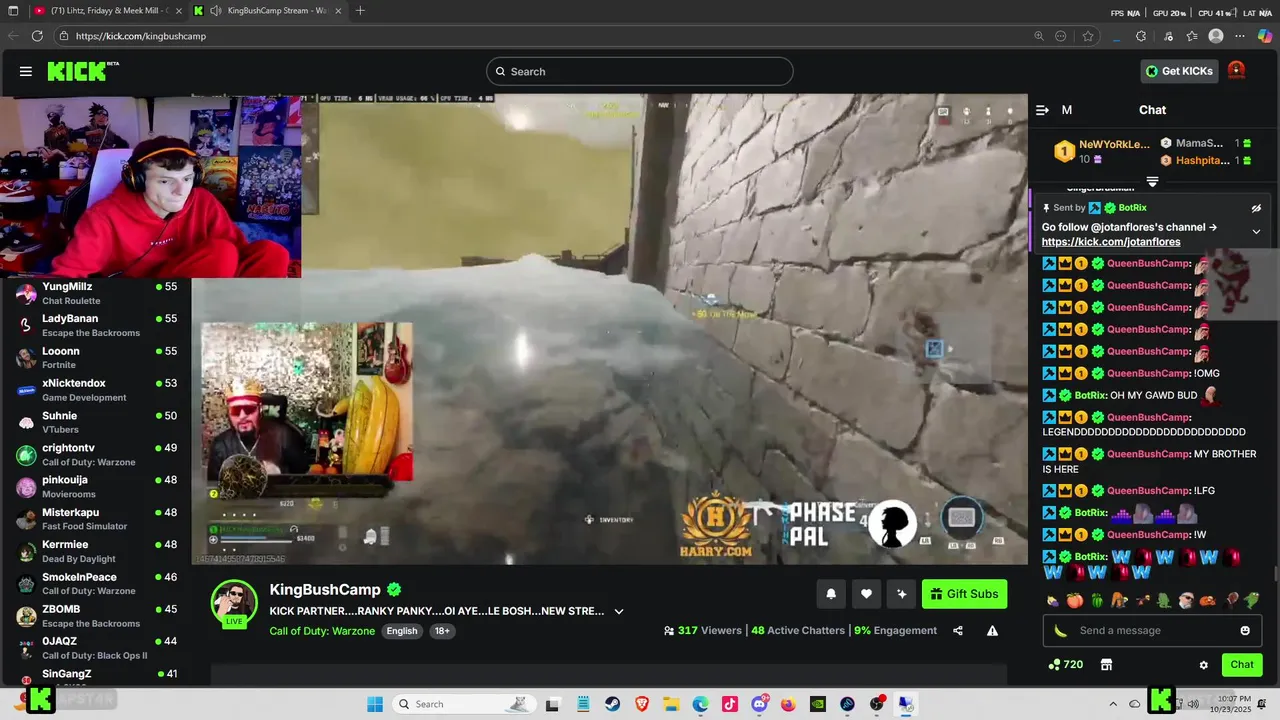Open YungMillz channel in sidebar
1280x720 pixels.
click(96, 293)
